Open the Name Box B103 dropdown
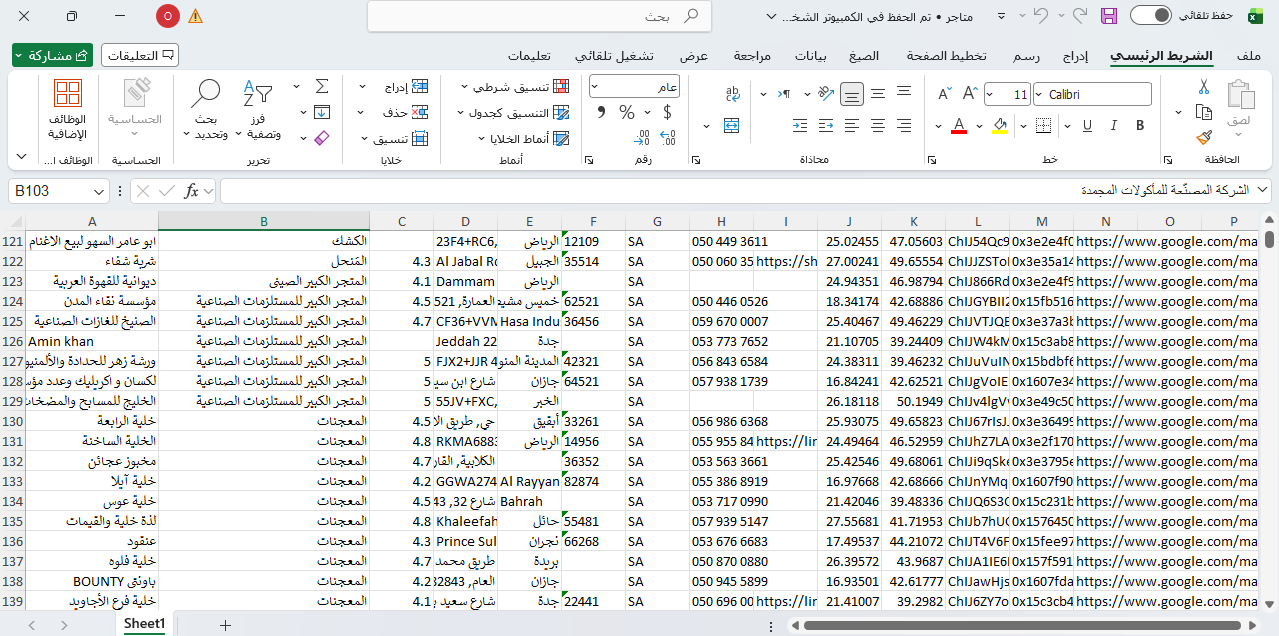1279x636 pixels. click(x=99, y=191)
